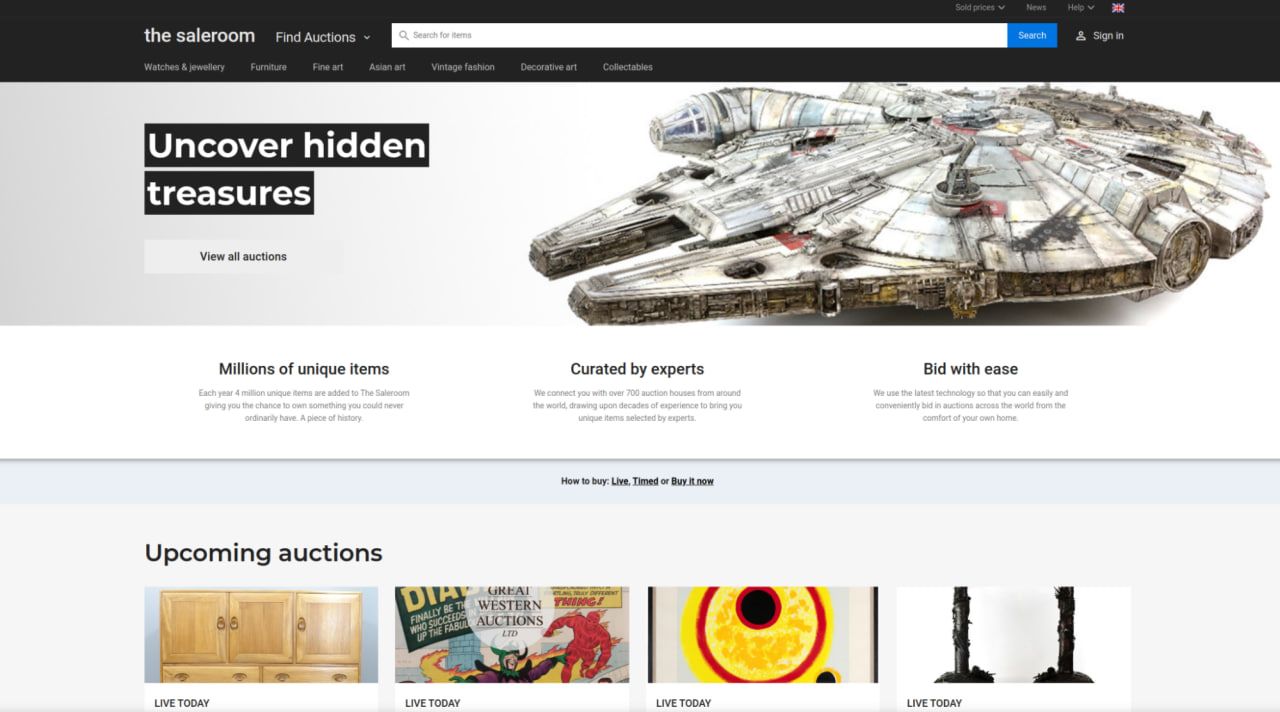This screenshot has width=1280, height=712.
Task: Click the blue Search button
Action: tap(1032, 35)
